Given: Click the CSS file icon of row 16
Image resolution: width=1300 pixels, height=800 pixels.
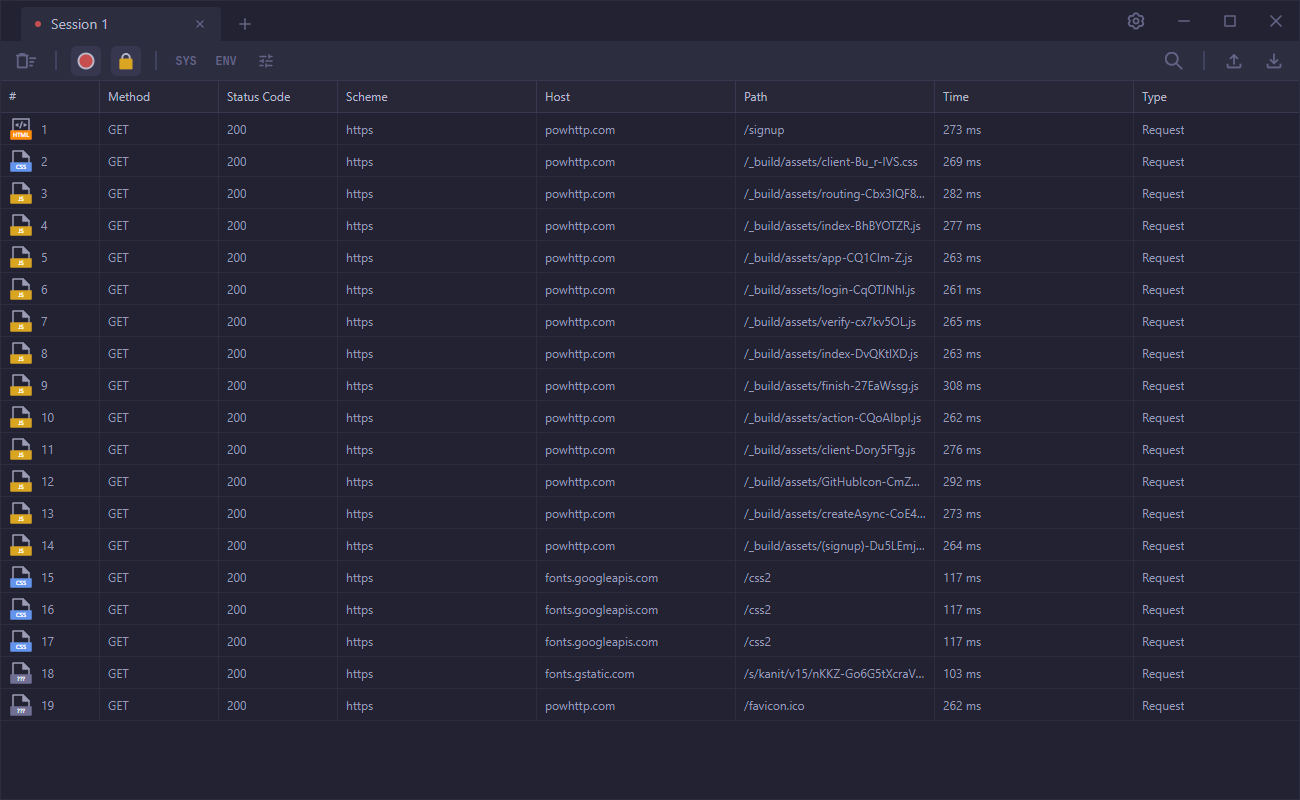Looking at the screenshot, I should click(21, 609).
